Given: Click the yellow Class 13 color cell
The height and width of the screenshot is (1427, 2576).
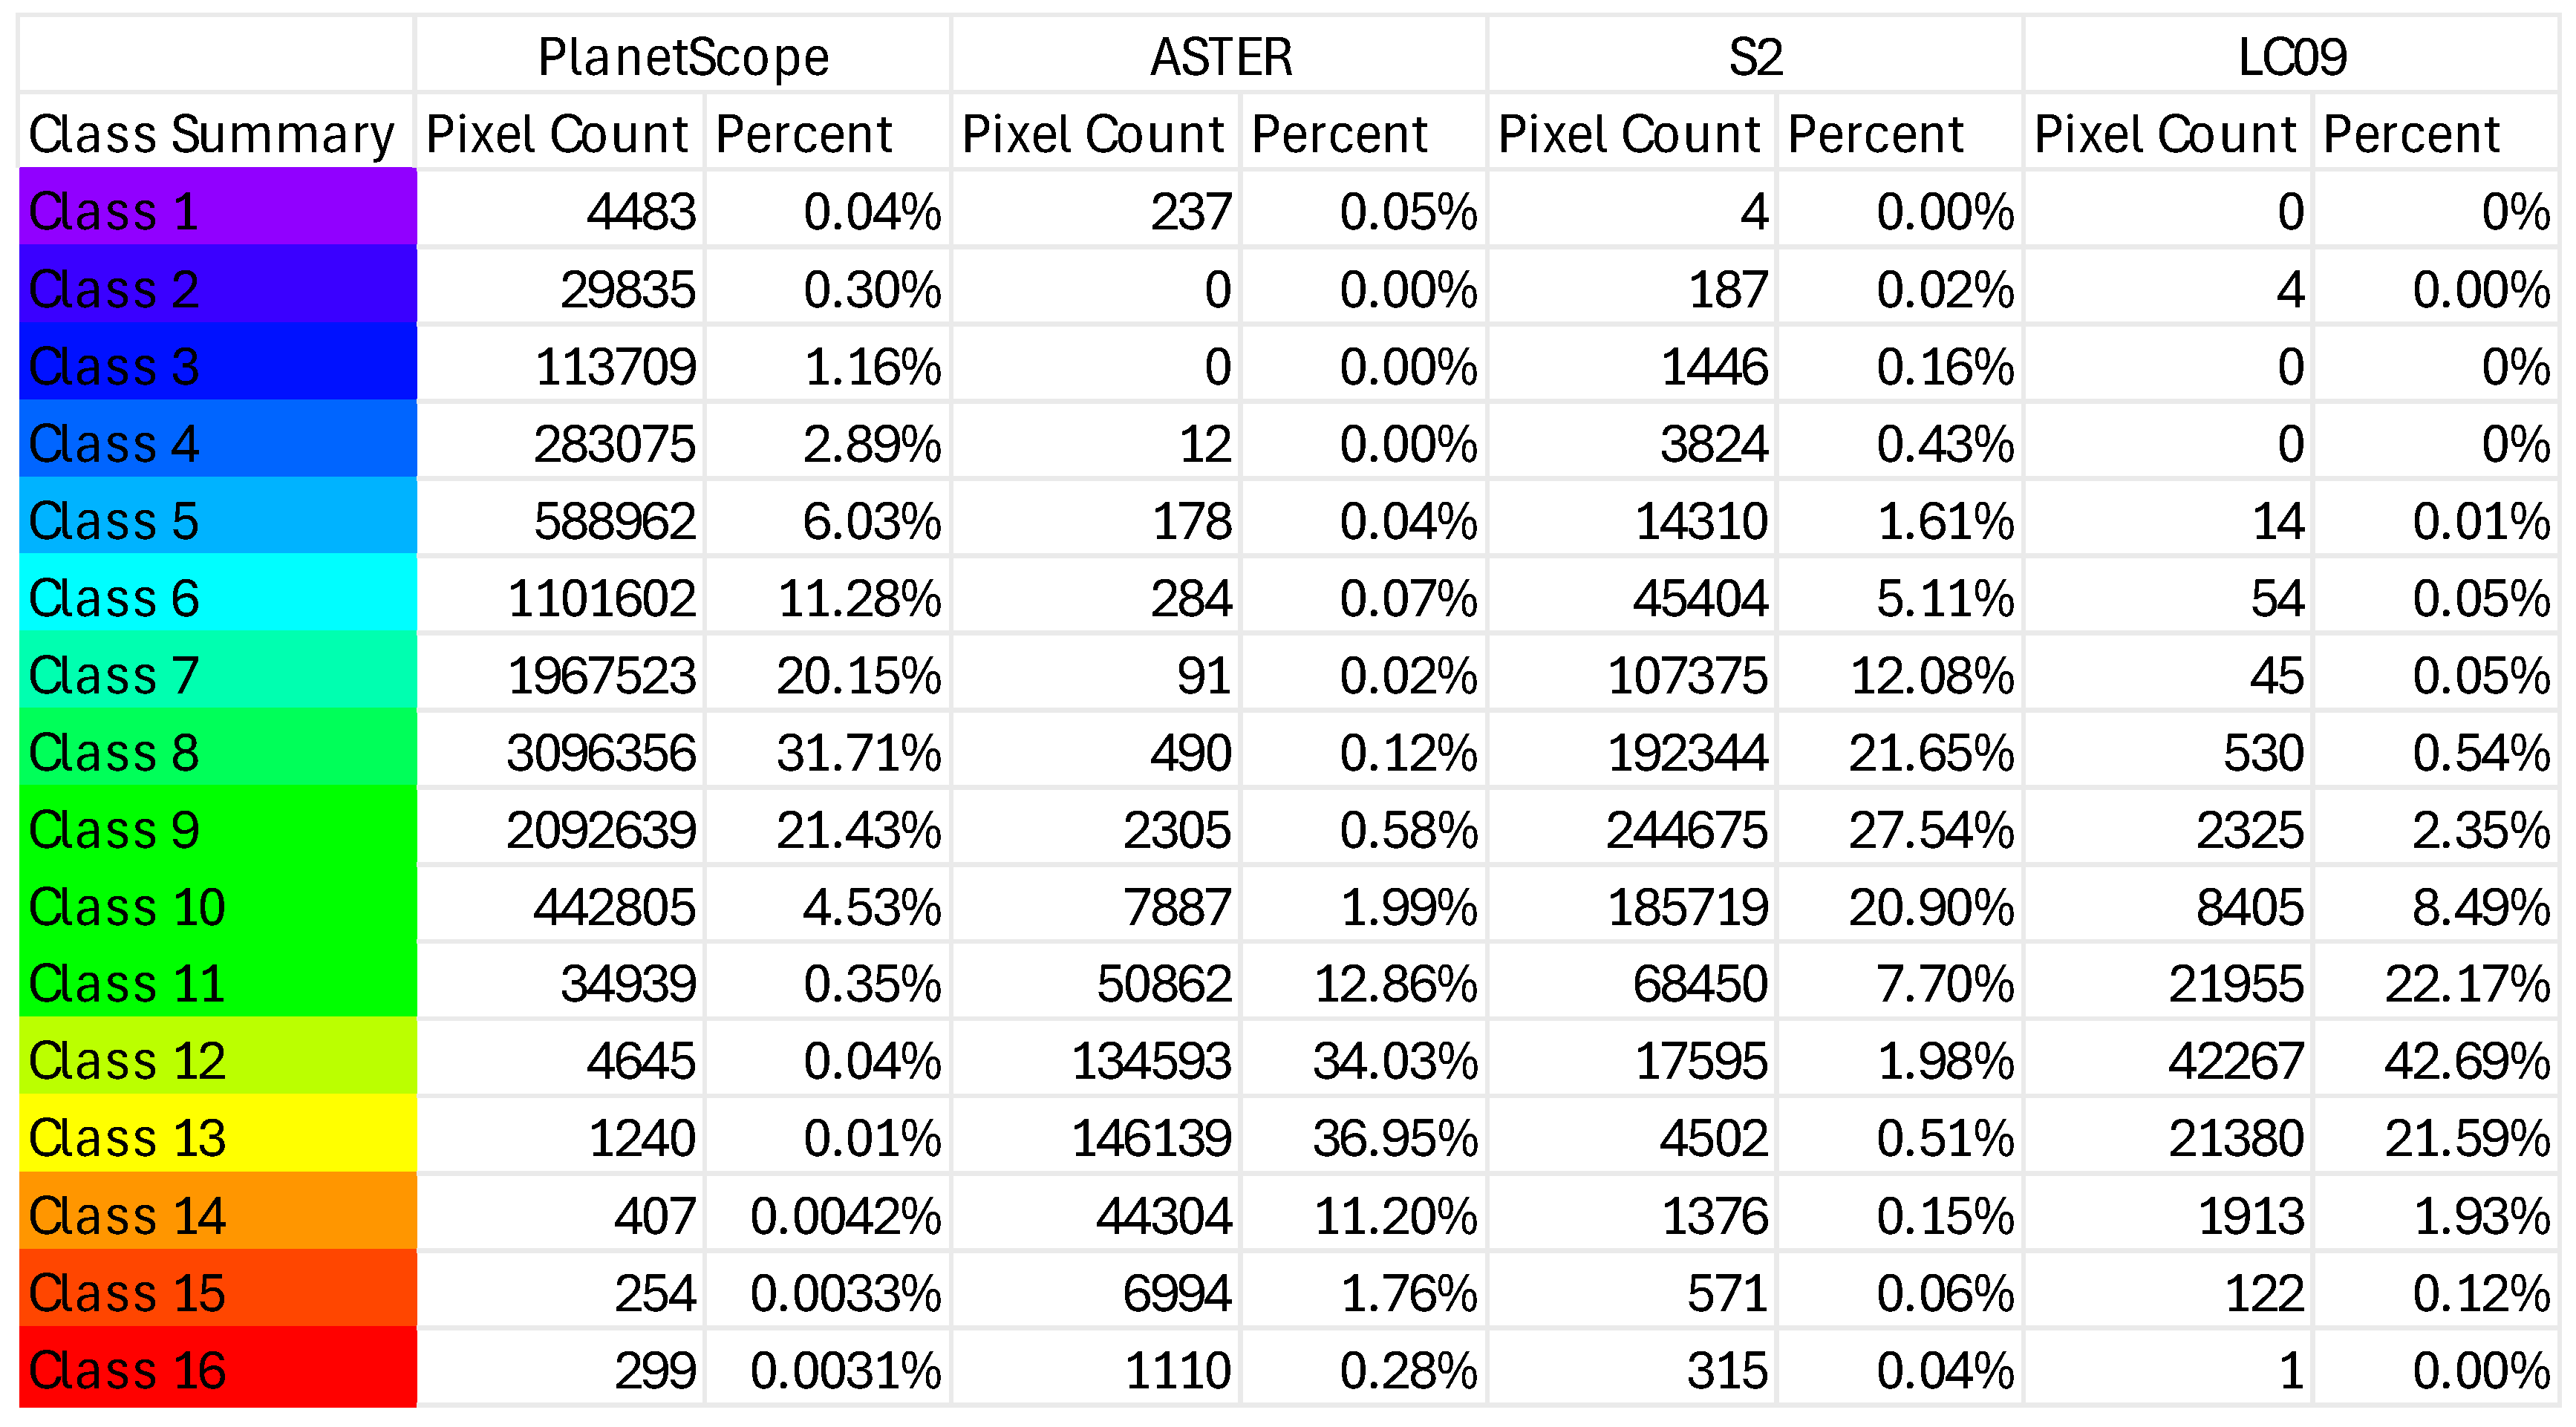Looking at the screenshot, I should point(217,1137).
